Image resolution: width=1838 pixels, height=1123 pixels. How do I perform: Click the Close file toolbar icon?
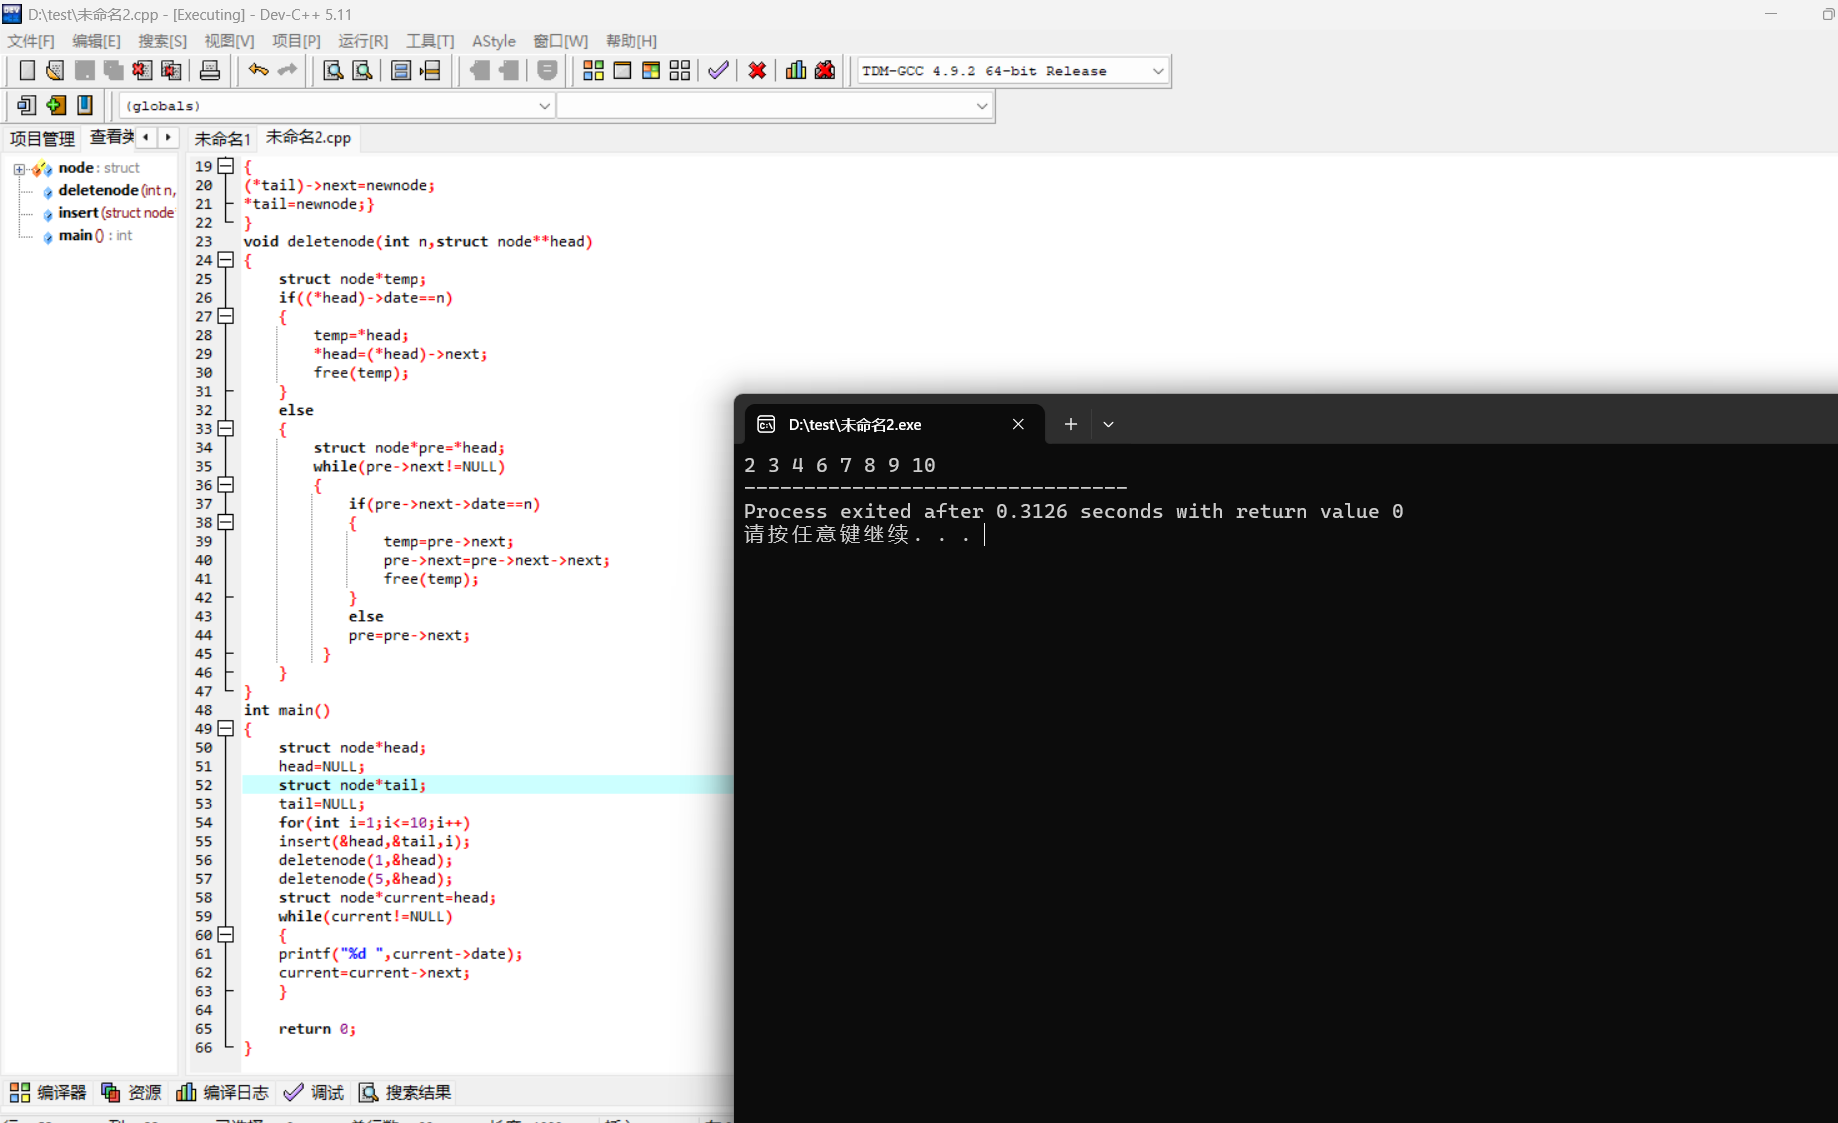click(142, 70)
